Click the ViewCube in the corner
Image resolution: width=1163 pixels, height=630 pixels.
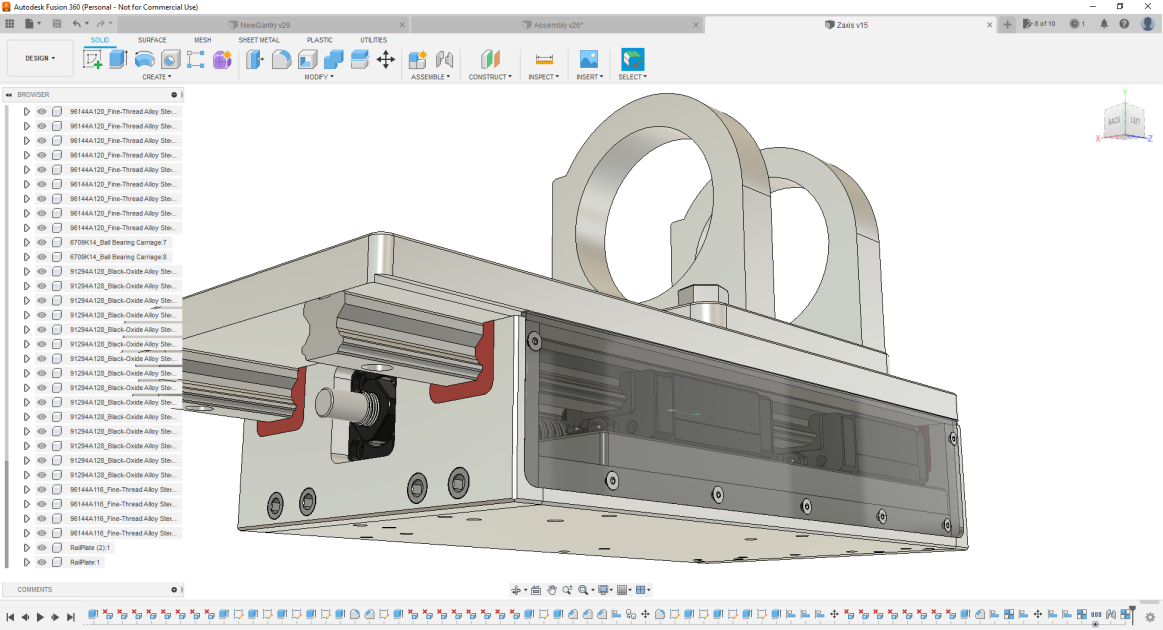coord(1122,122)
